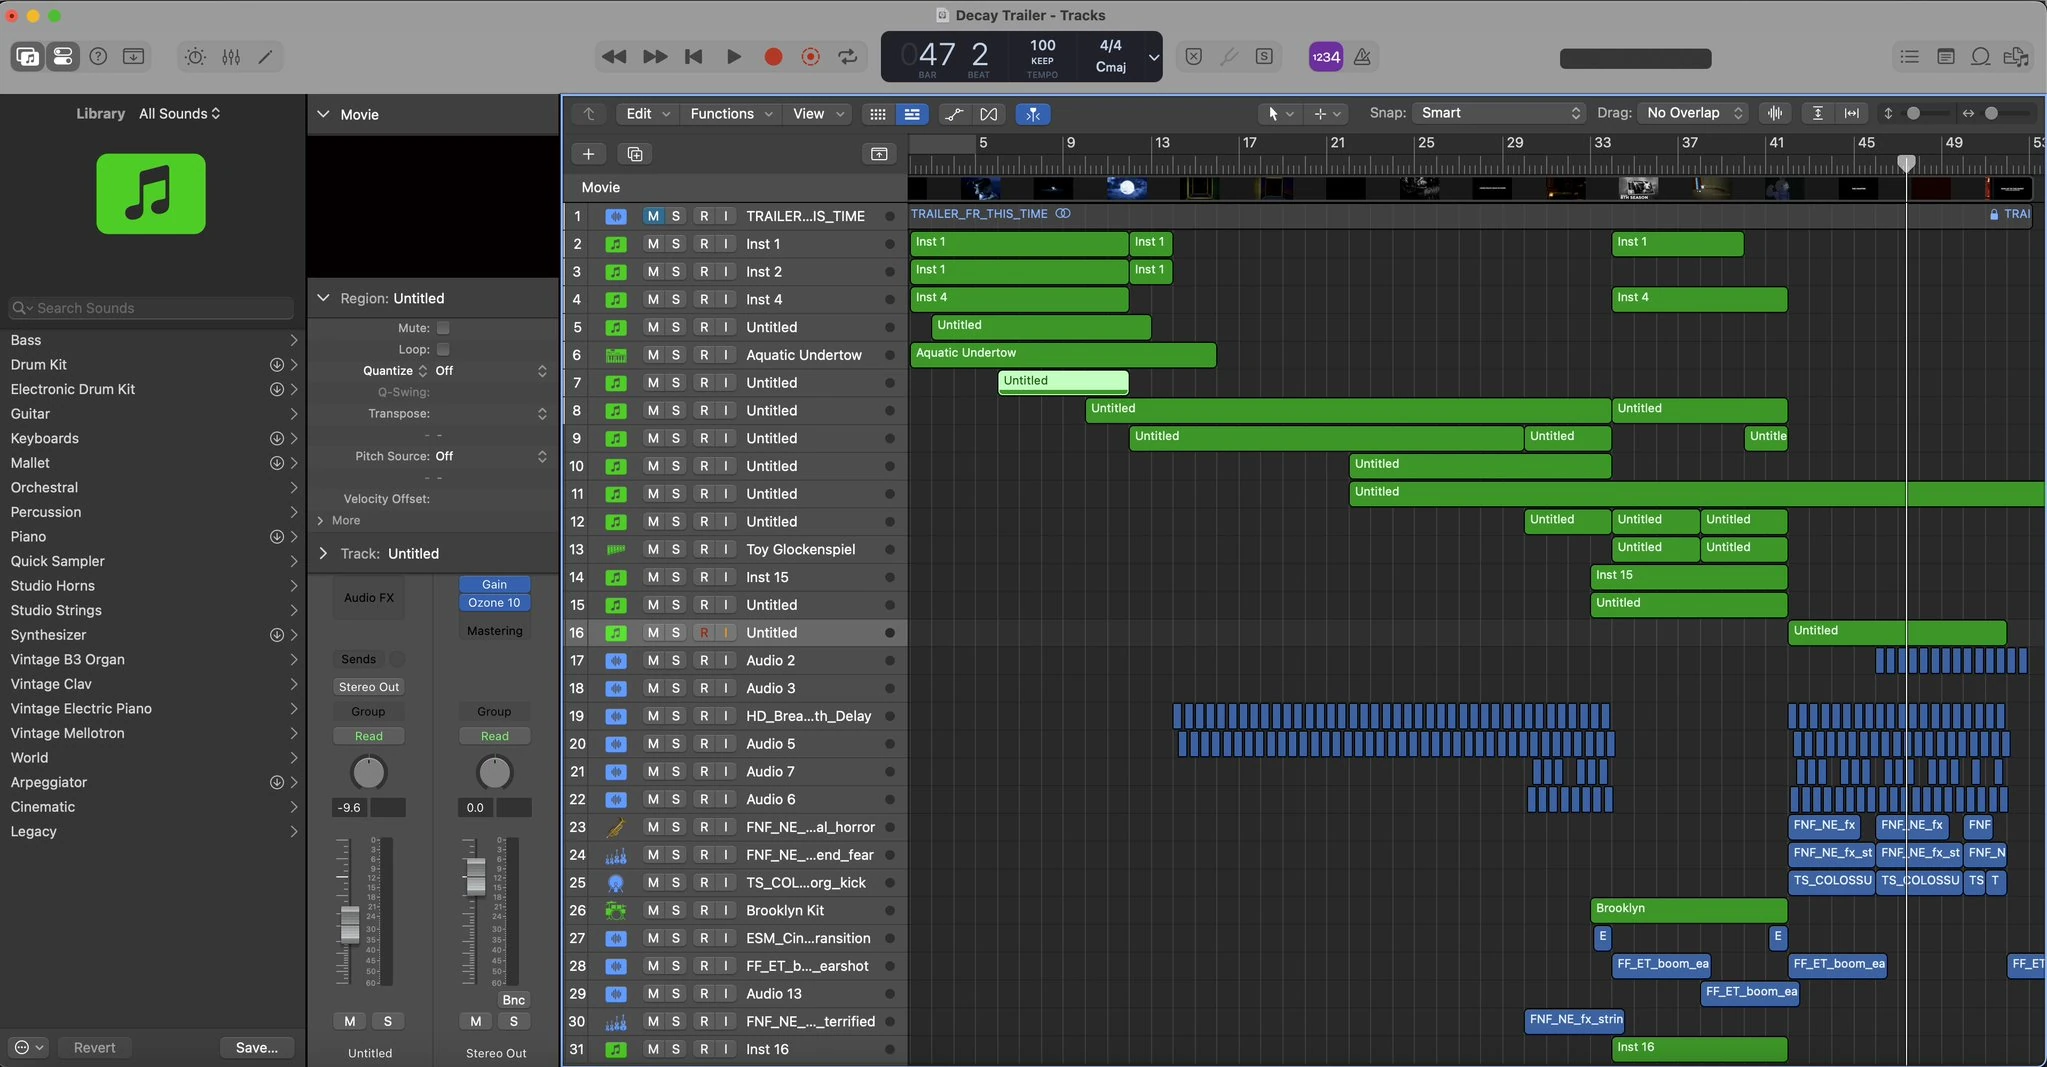The height and width of the screenshot is (1067, 2047).
Task: Click the Save... button in Library
Action: (257, 1047)
